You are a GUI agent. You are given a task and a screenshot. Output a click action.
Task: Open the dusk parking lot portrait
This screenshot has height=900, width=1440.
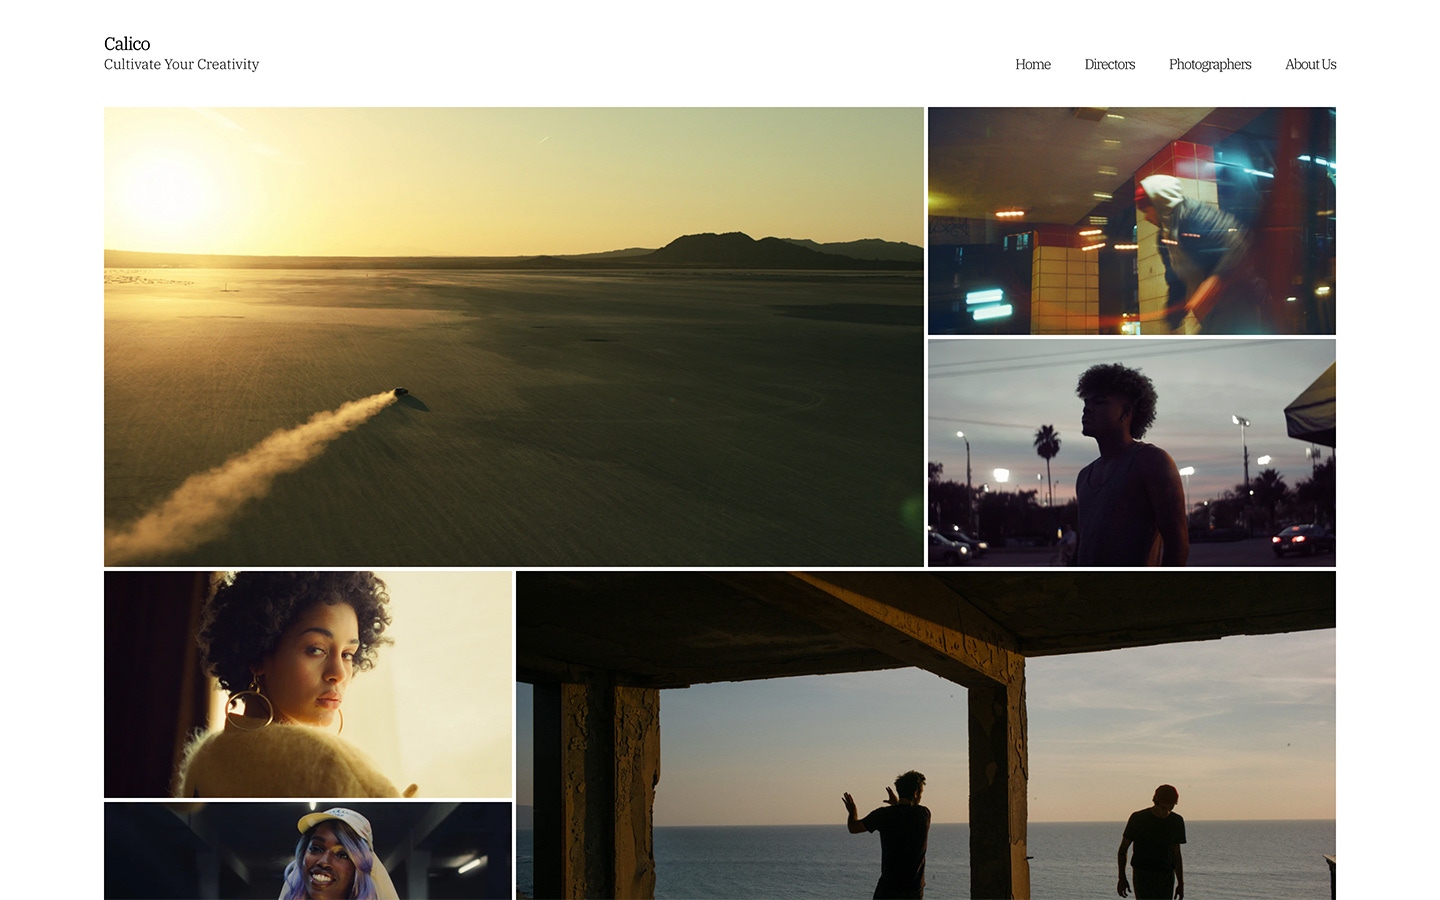tap(1131, 453)
